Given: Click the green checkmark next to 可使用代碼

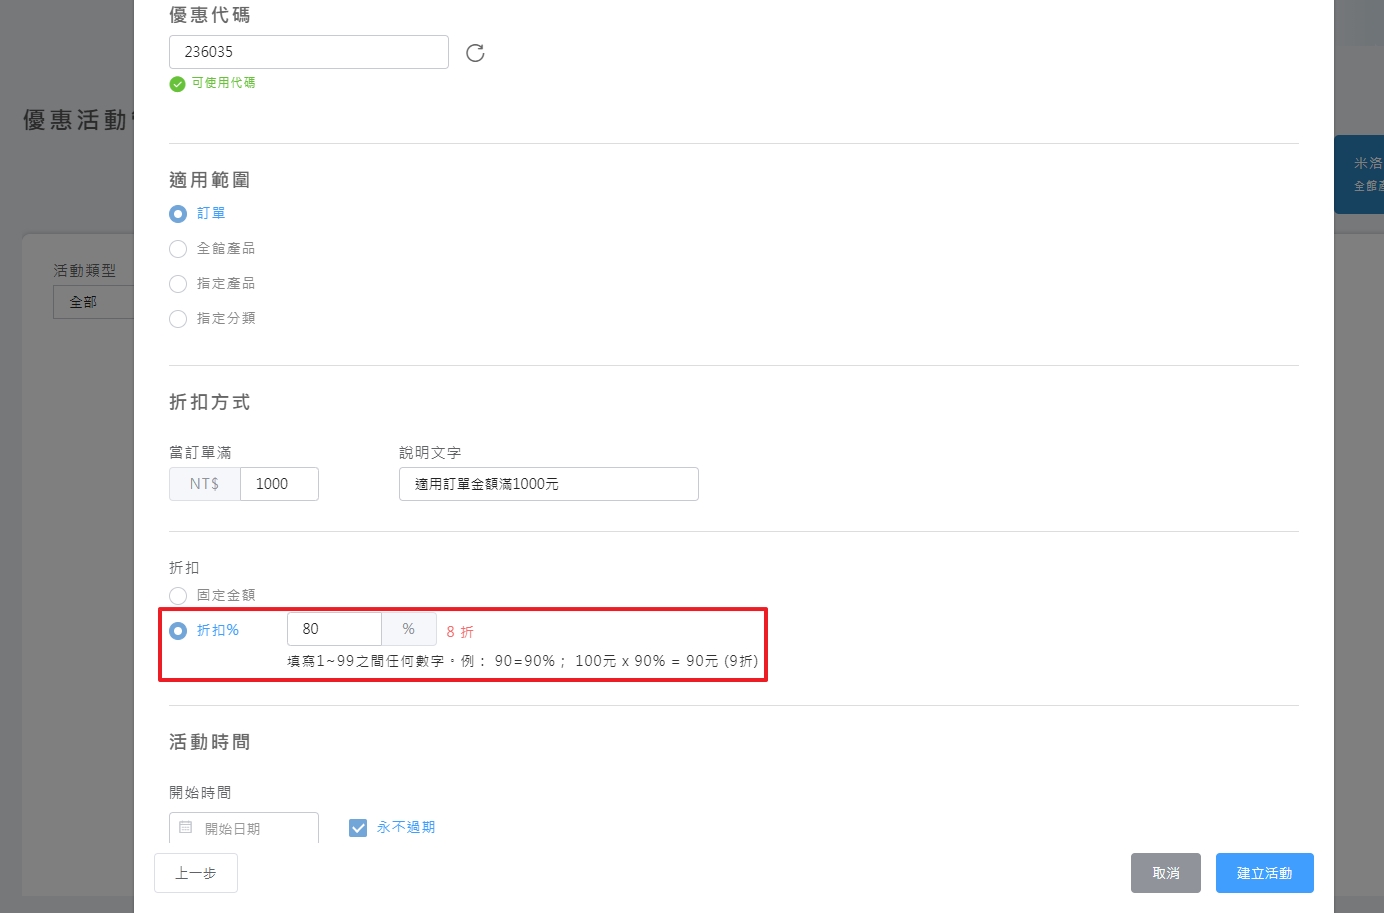Looking at the screenshot, I should point(177,84).
